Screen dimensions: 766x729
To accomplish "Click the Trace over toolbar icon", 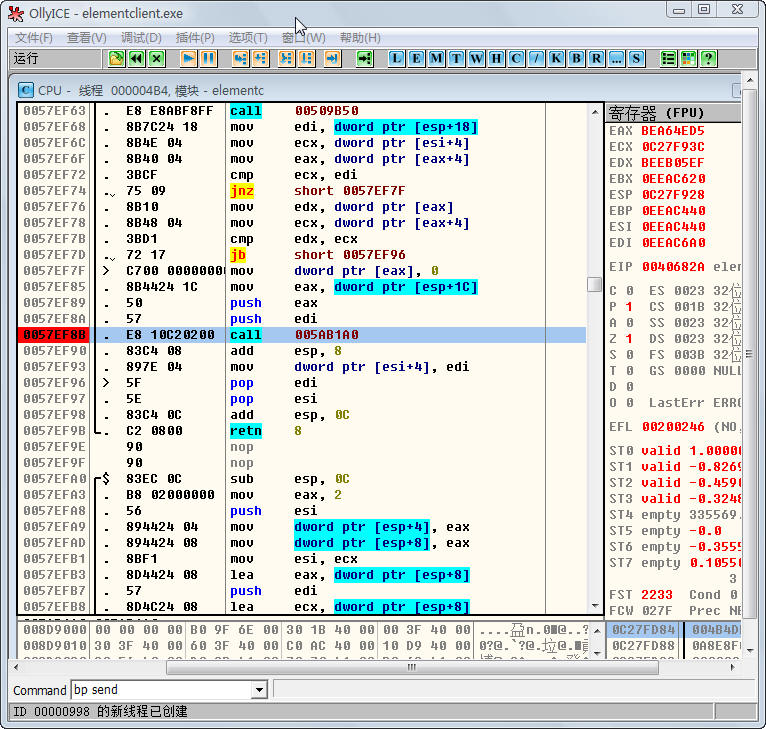I will click(306, 59).
